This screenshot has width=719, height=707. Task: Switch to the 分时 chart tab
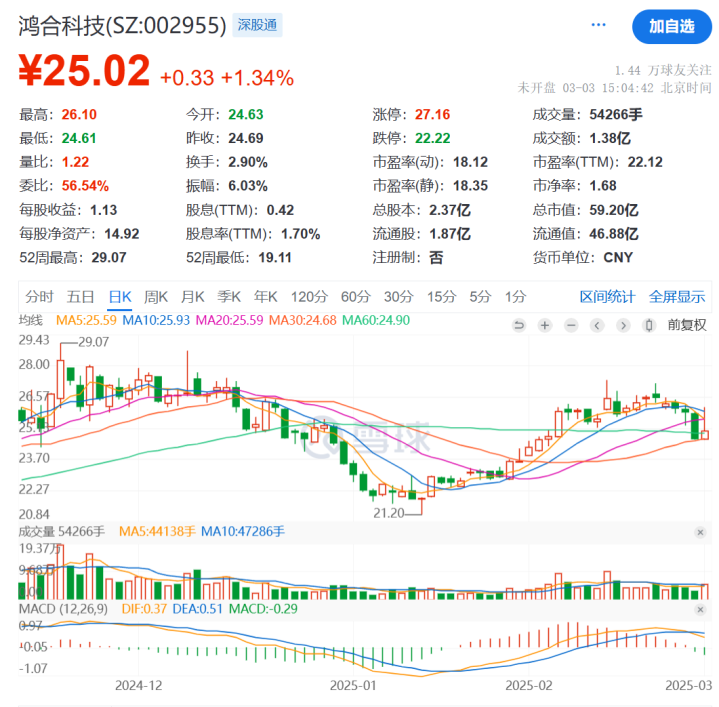tap(39, 297)
